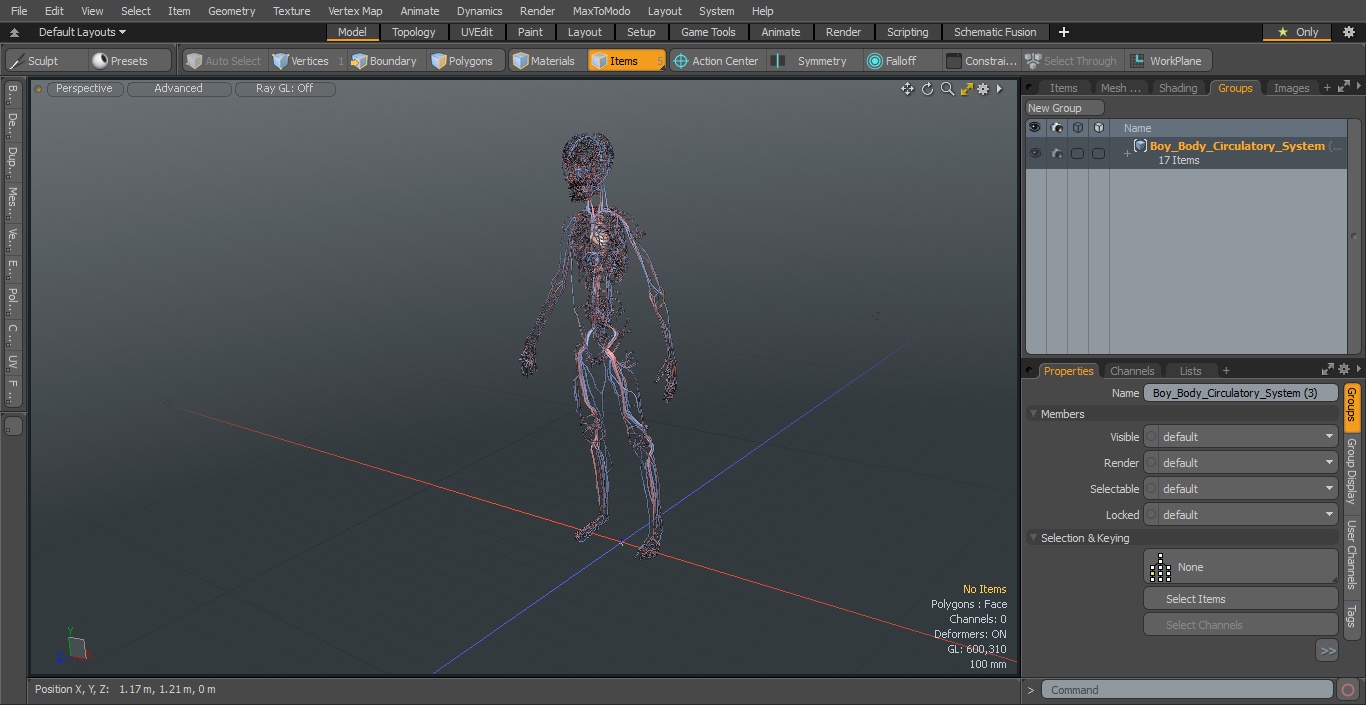The height and width of the screenshot is (705, 1366).
Task: Click the home icon beside Default Layouts
Action: pos(15,32)
